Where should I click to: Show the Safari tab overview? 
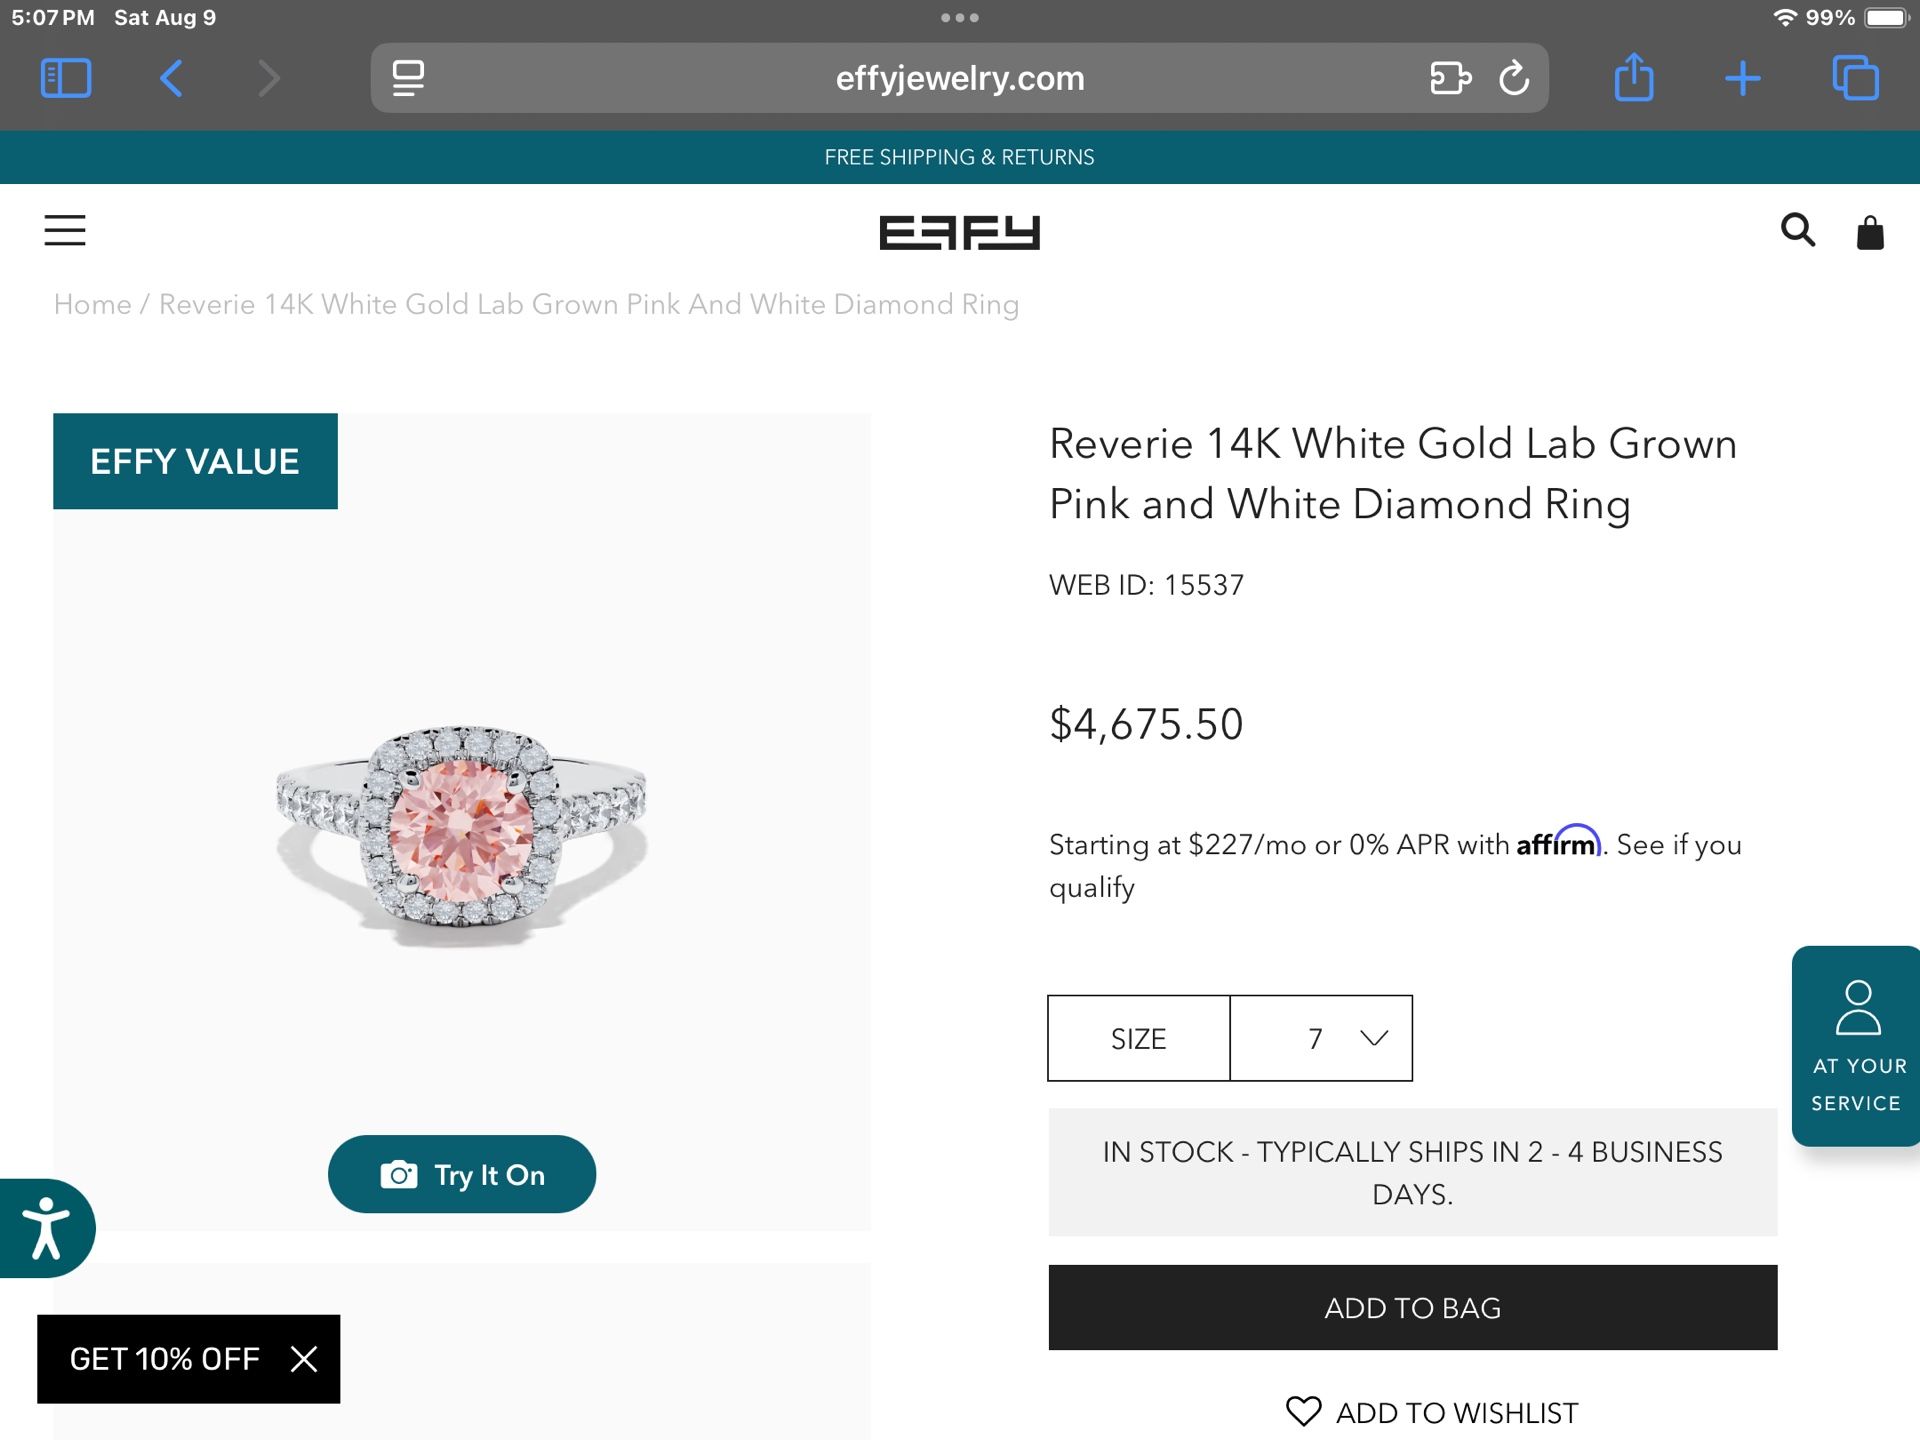[x=1855, y=78]
